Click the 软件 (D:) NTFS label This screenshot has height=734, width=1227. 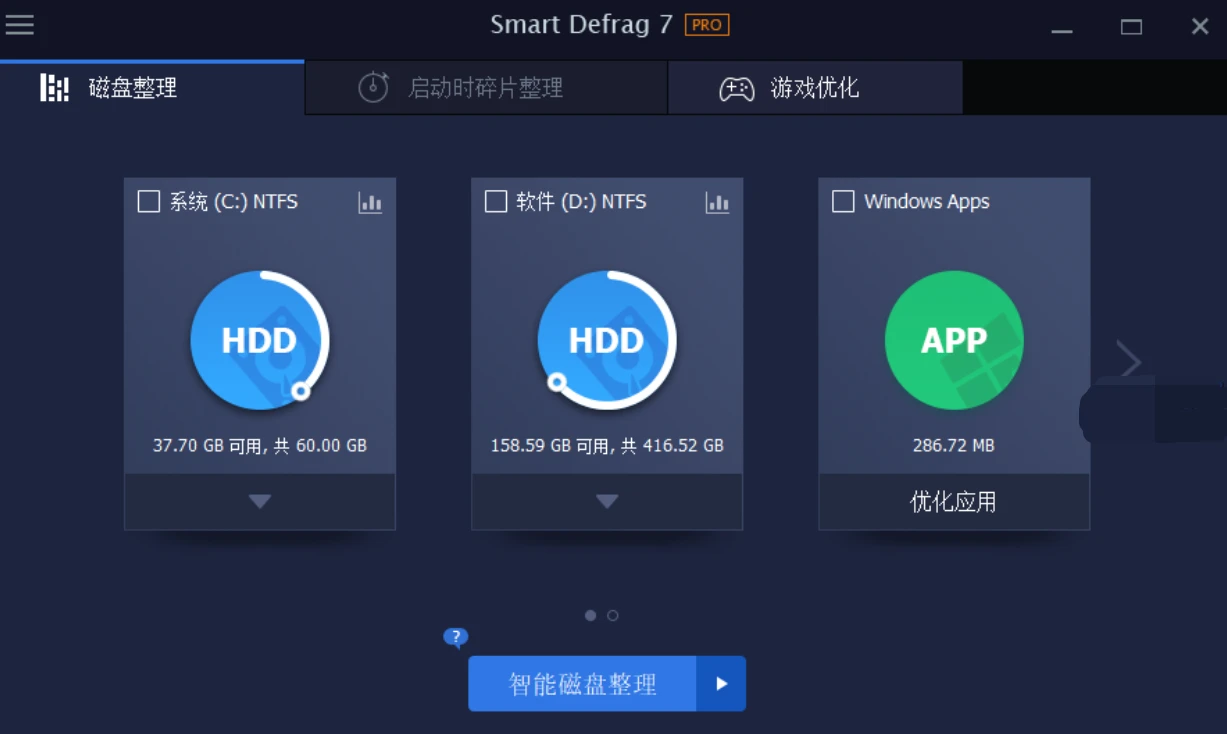581,202
